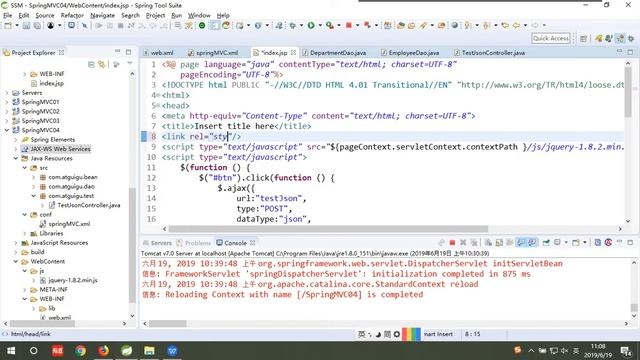
Task: Expand the META-INF folder
Action: pos(25,289)
